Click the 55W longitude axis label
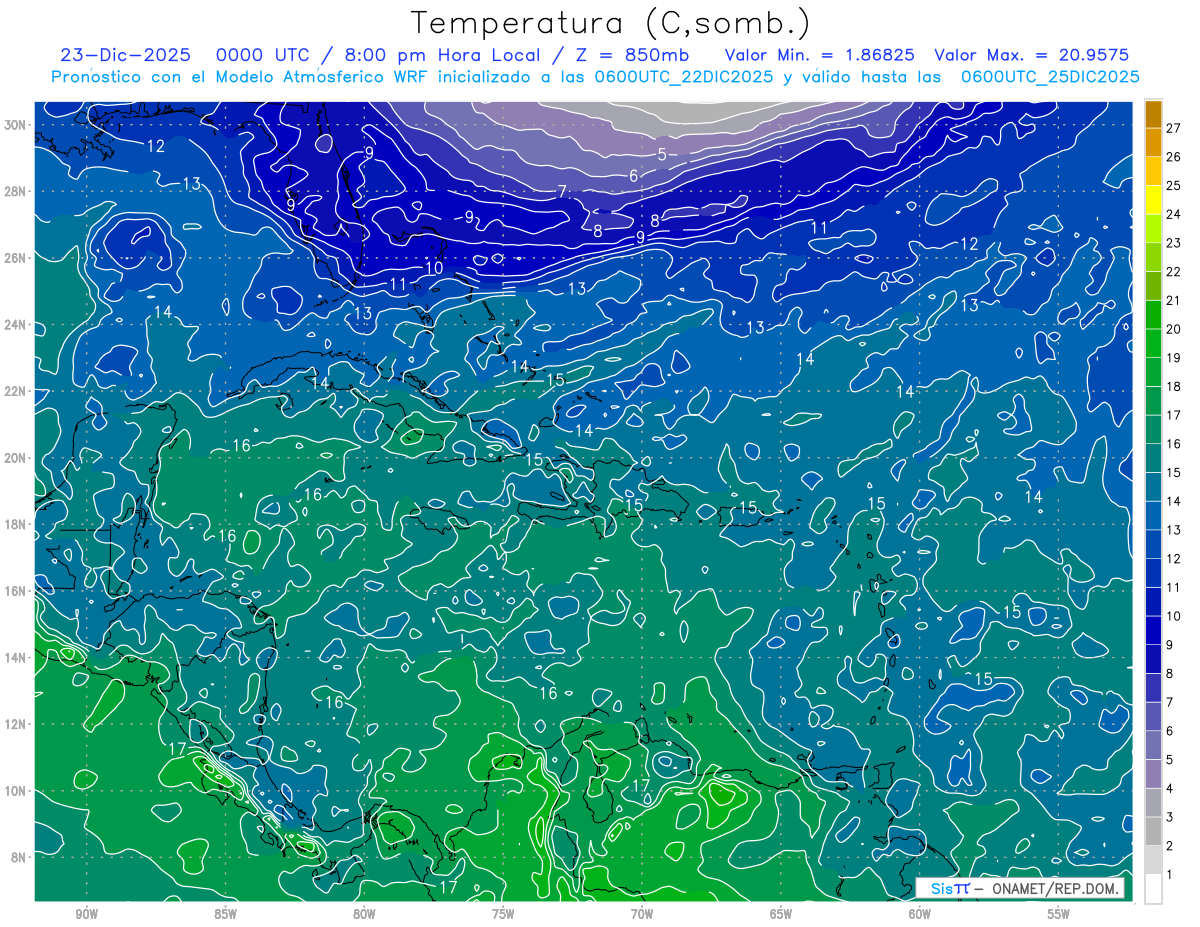Screen dimensions: 1200x927 [x=1059, y=914]
